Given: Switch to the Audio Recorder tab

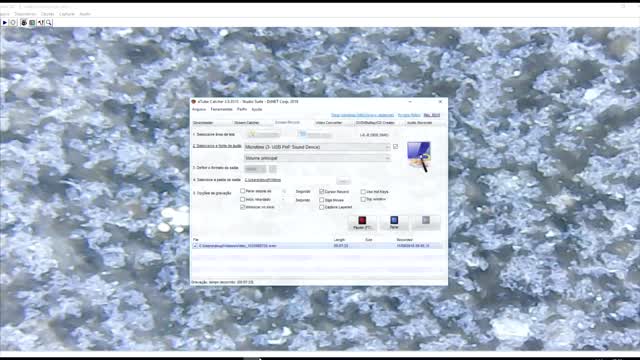Looking at the screenshot, I should pos(419,122).
